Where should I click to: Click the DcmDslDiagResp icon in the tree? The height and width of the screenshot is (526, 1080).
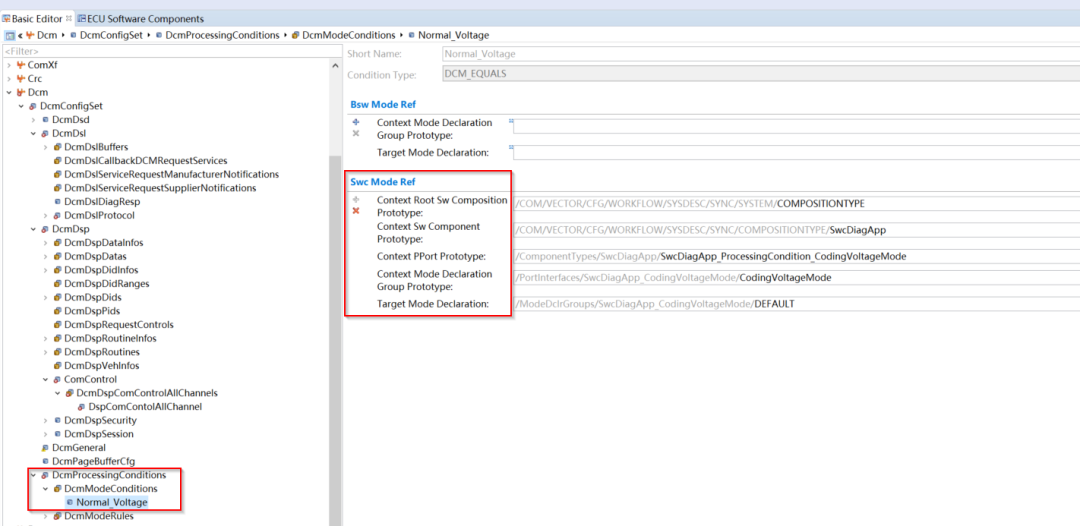click(x=57, y=202)
